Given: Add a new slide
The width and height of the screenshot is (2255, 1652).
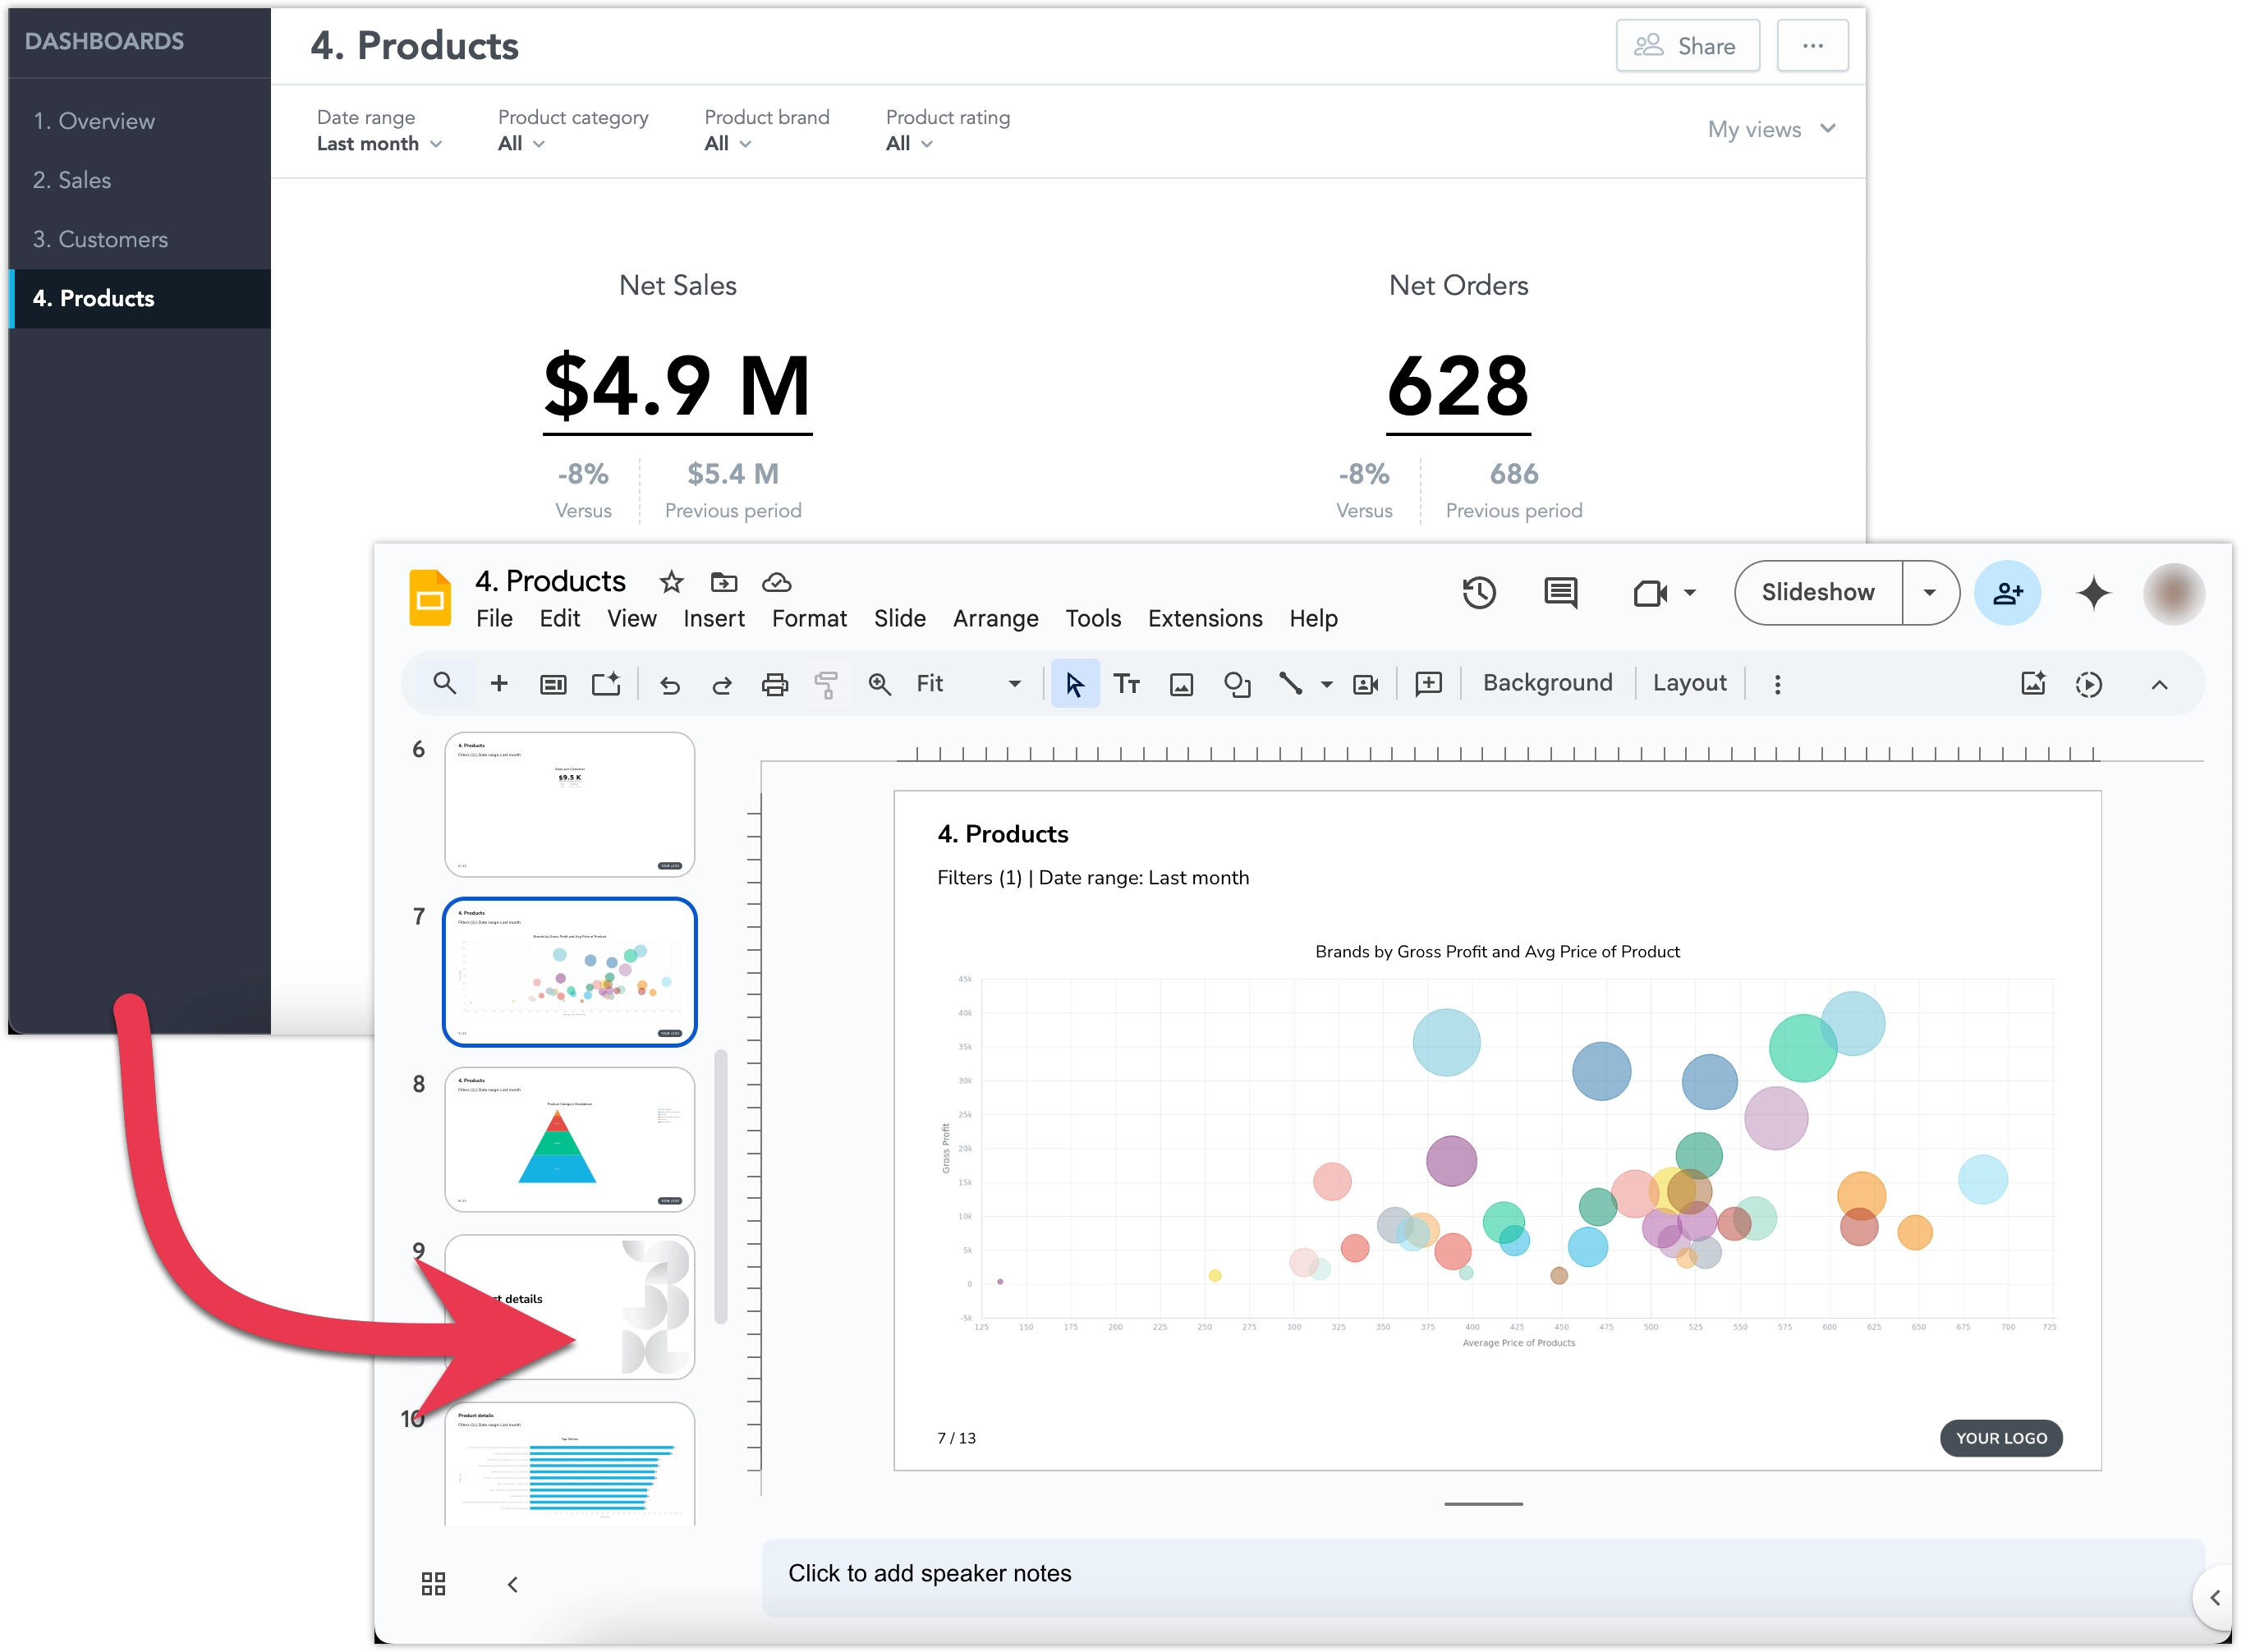Looking at the screenshot, I should [x=499, y=684].
